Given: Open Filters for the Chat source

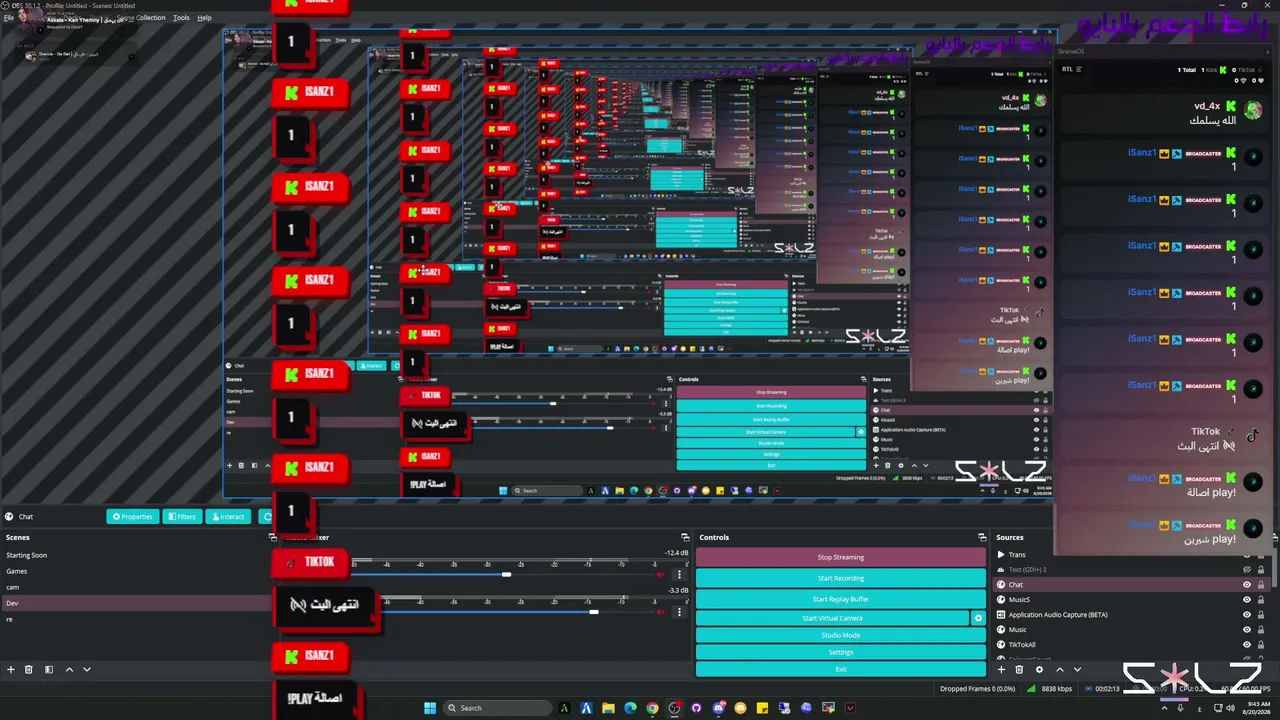Looking at the screenshot, I should pos(183,517).
